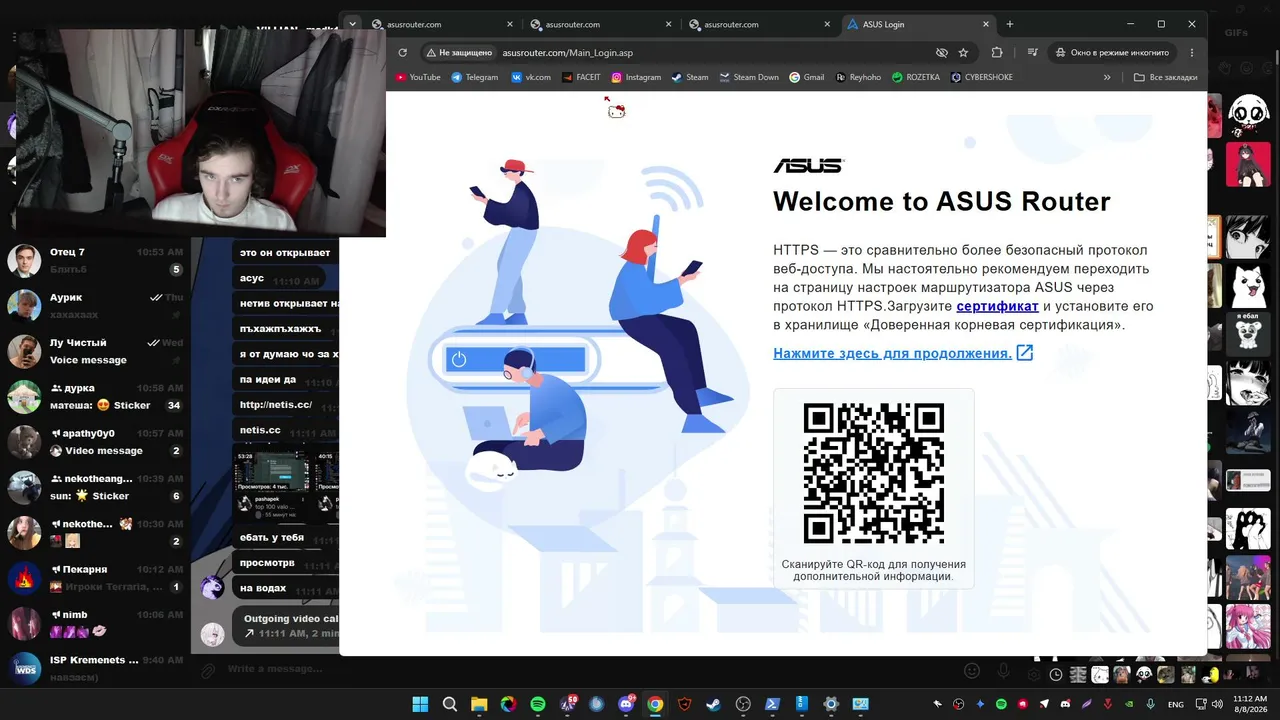Open Chrome's three-dot menu
The height and width of the screenshot is (720, 1280).
1192,53
